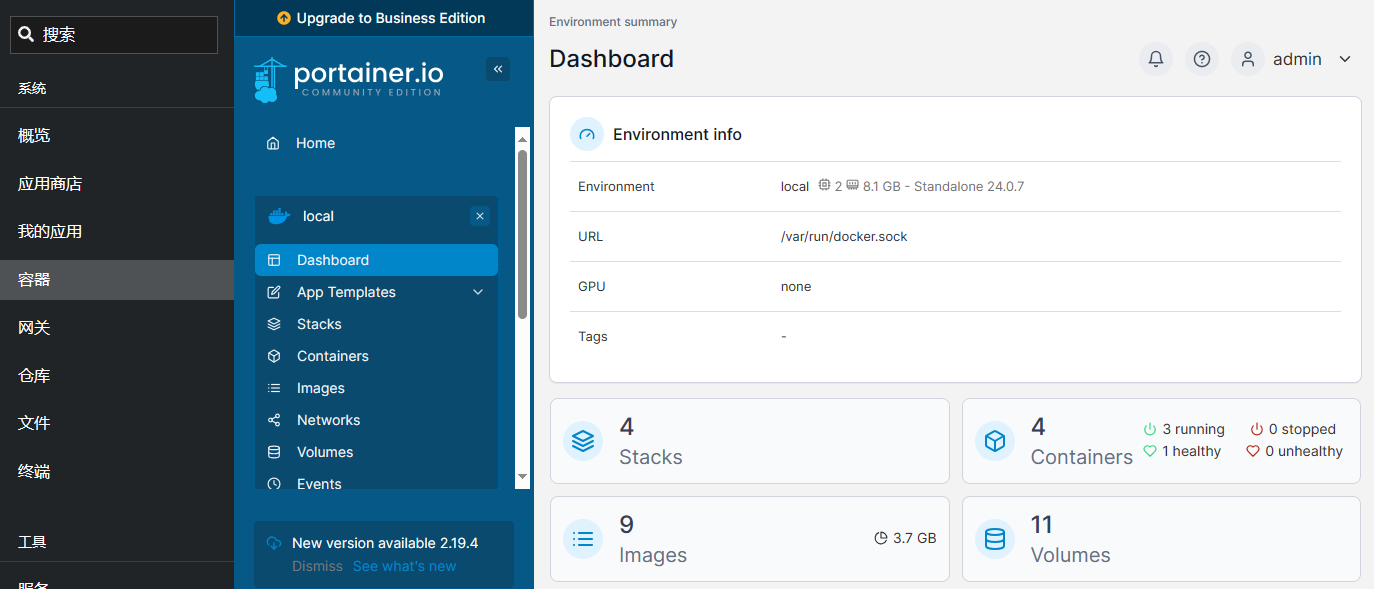1374x589 pixels.
Task: Click the Stacks layers icon tile
Action: [583, 441]
